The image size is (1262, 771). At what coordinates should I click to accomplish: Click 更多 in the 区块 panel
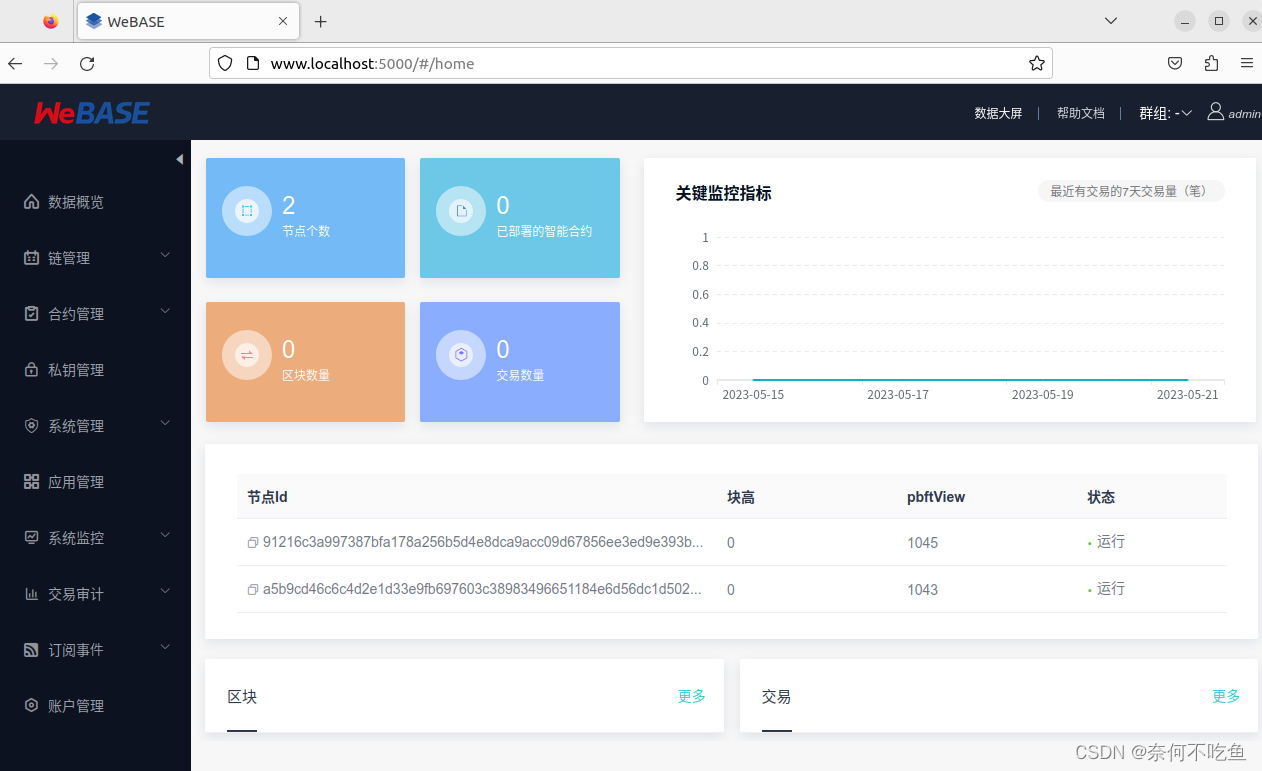[691, 696]
